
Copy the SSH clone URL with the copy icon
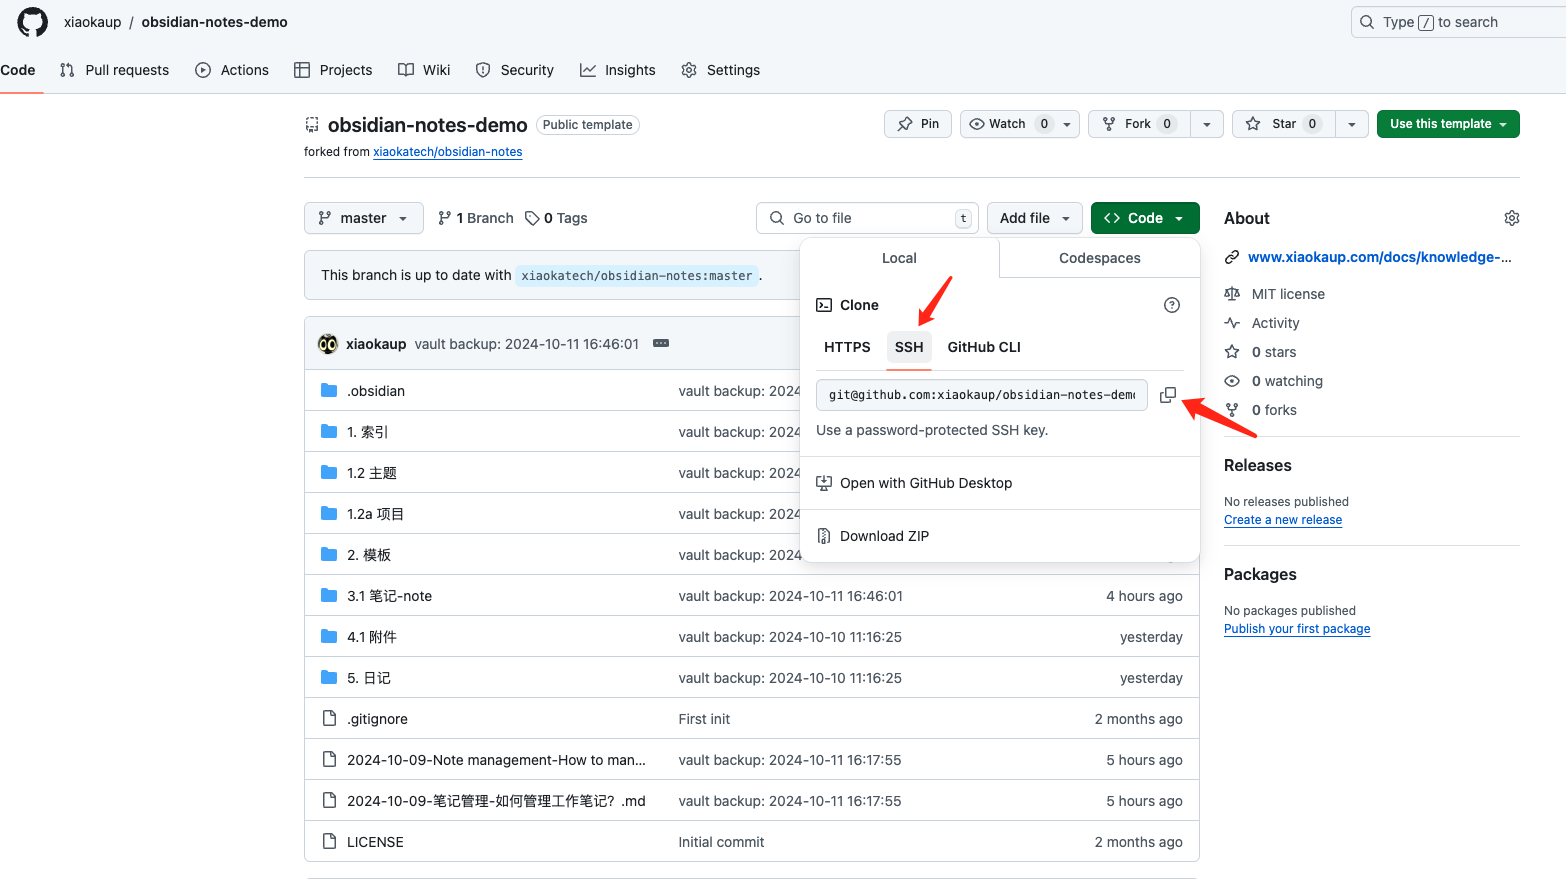pos(1167,395)
